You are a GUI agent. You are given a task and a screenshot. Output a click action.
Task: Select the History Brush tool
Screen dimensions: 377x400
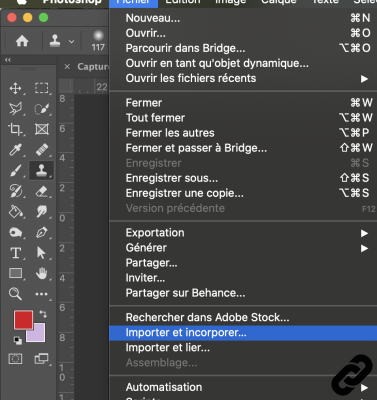15,191
